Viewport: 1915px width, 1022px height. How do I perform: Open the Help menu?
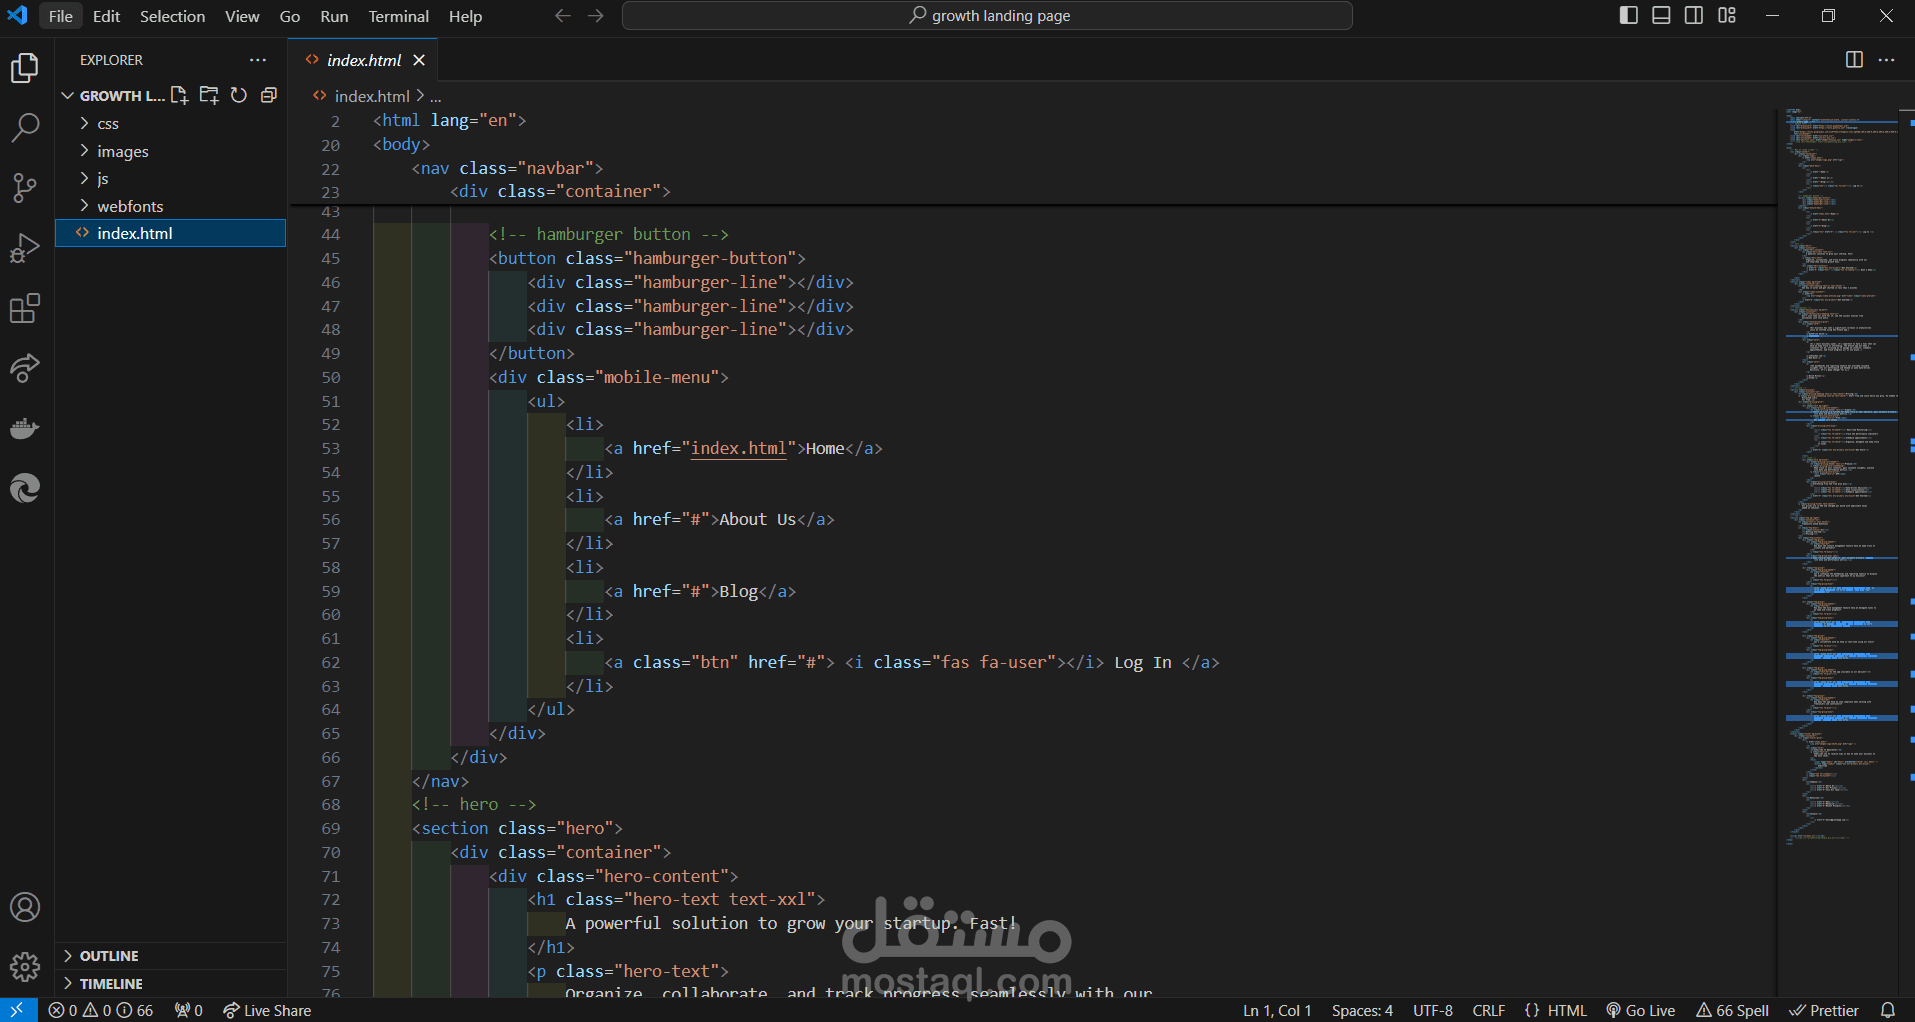click(x=465, y=16)
